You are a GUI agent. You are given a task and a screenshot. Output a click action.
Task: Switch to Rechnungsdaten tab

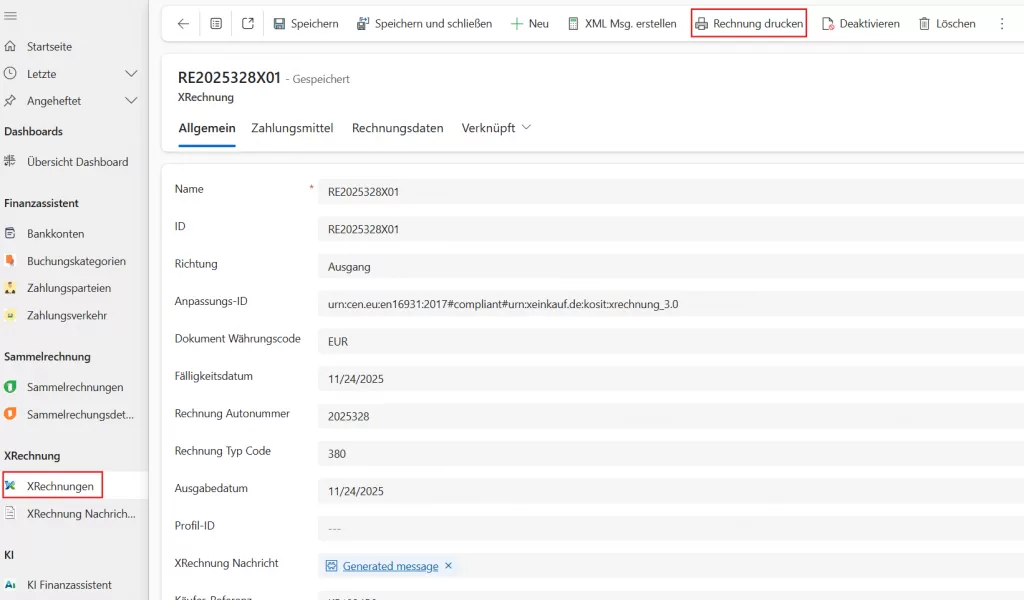[397, 129]
